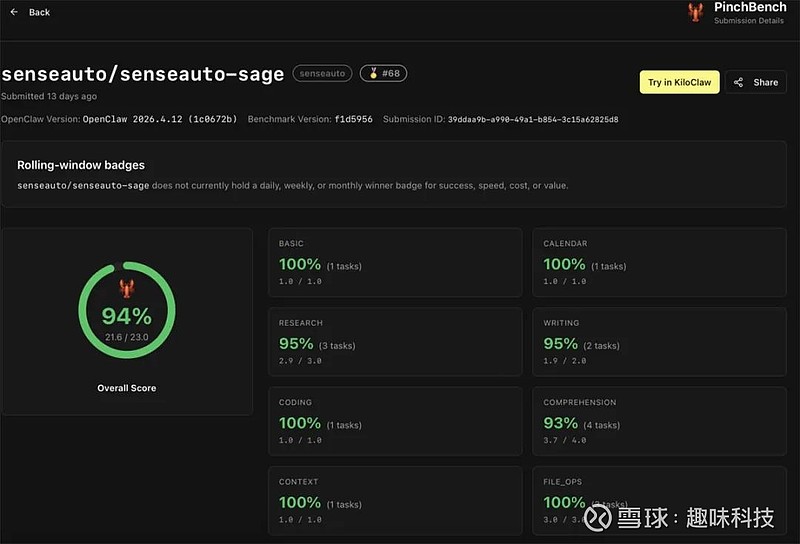Click the Submission Details subtitle
Viewport: 800px width, 544px height.
click(748, 20)
